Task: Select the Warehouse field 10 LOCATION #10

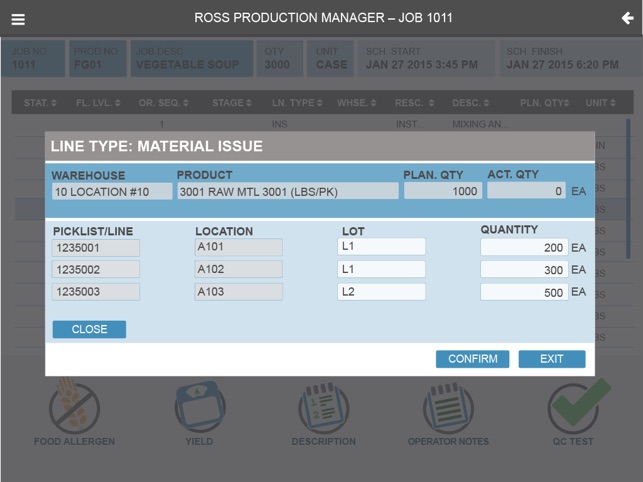Action: [112, 192]
